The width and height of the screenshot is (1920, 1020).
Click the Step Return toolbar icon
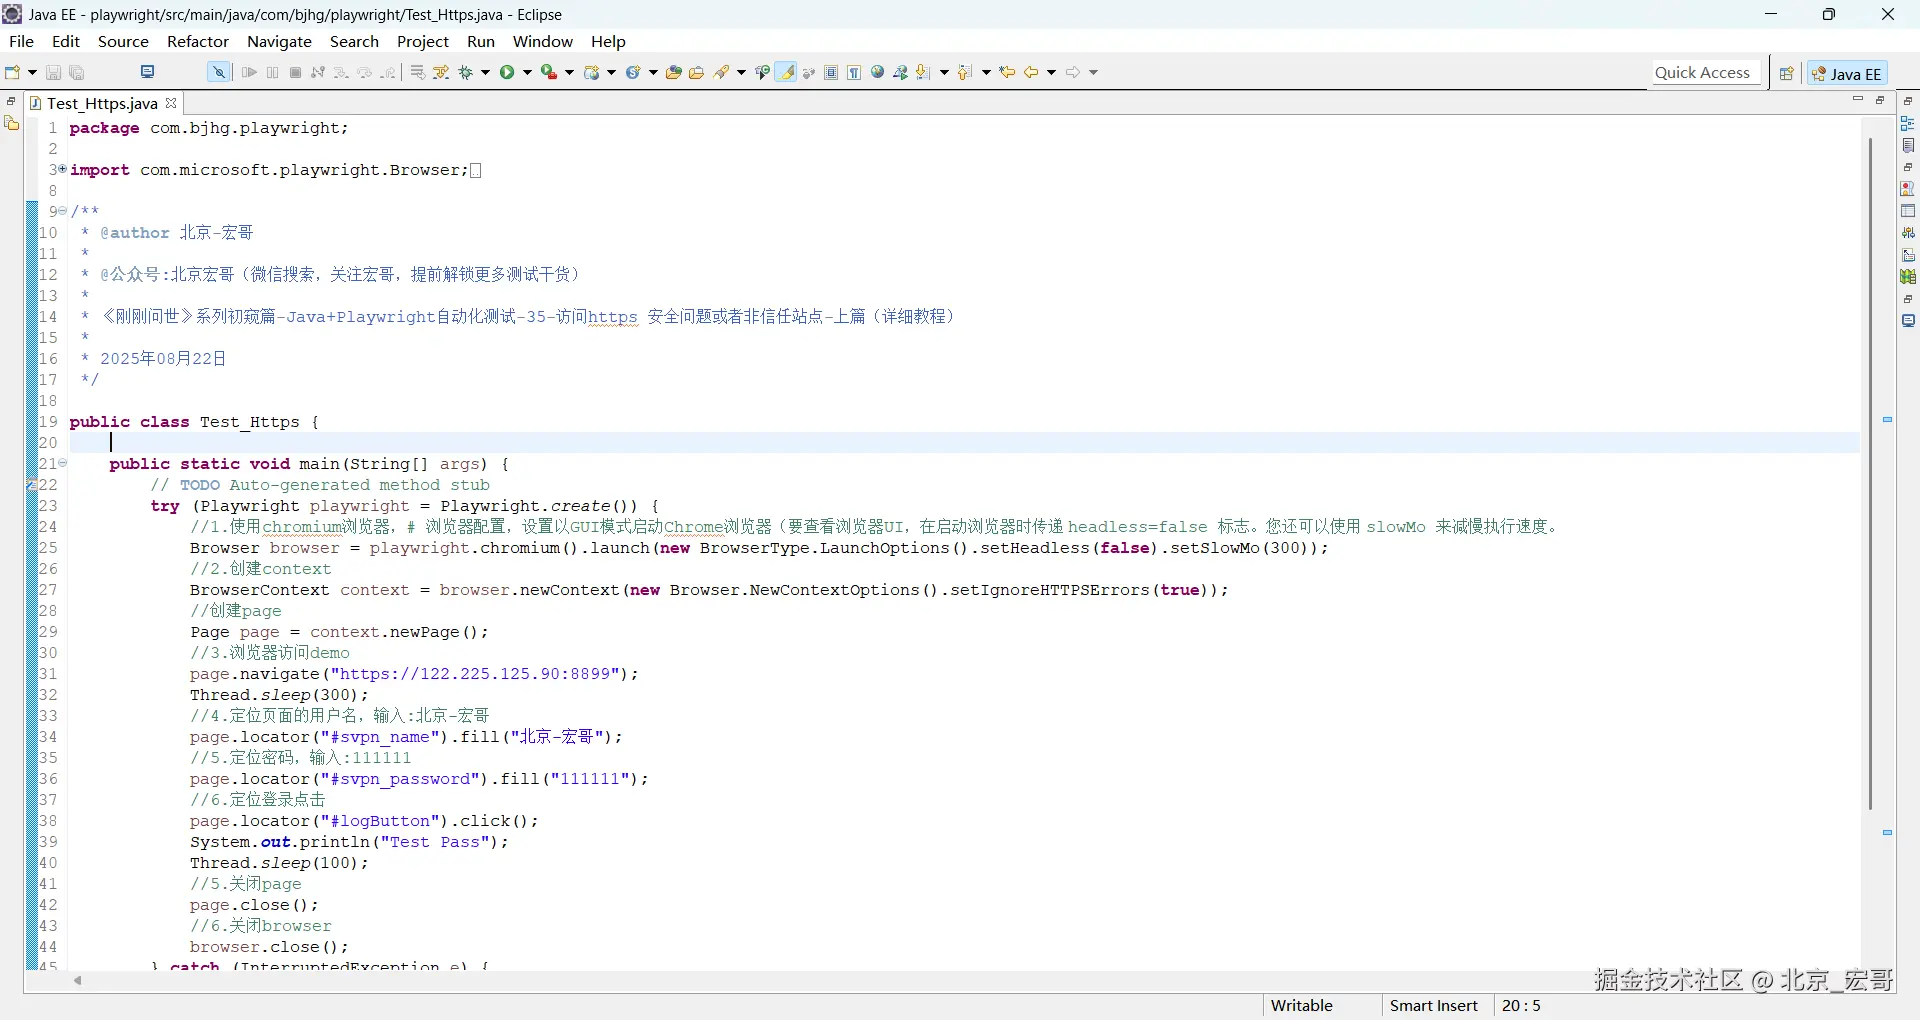388,72
